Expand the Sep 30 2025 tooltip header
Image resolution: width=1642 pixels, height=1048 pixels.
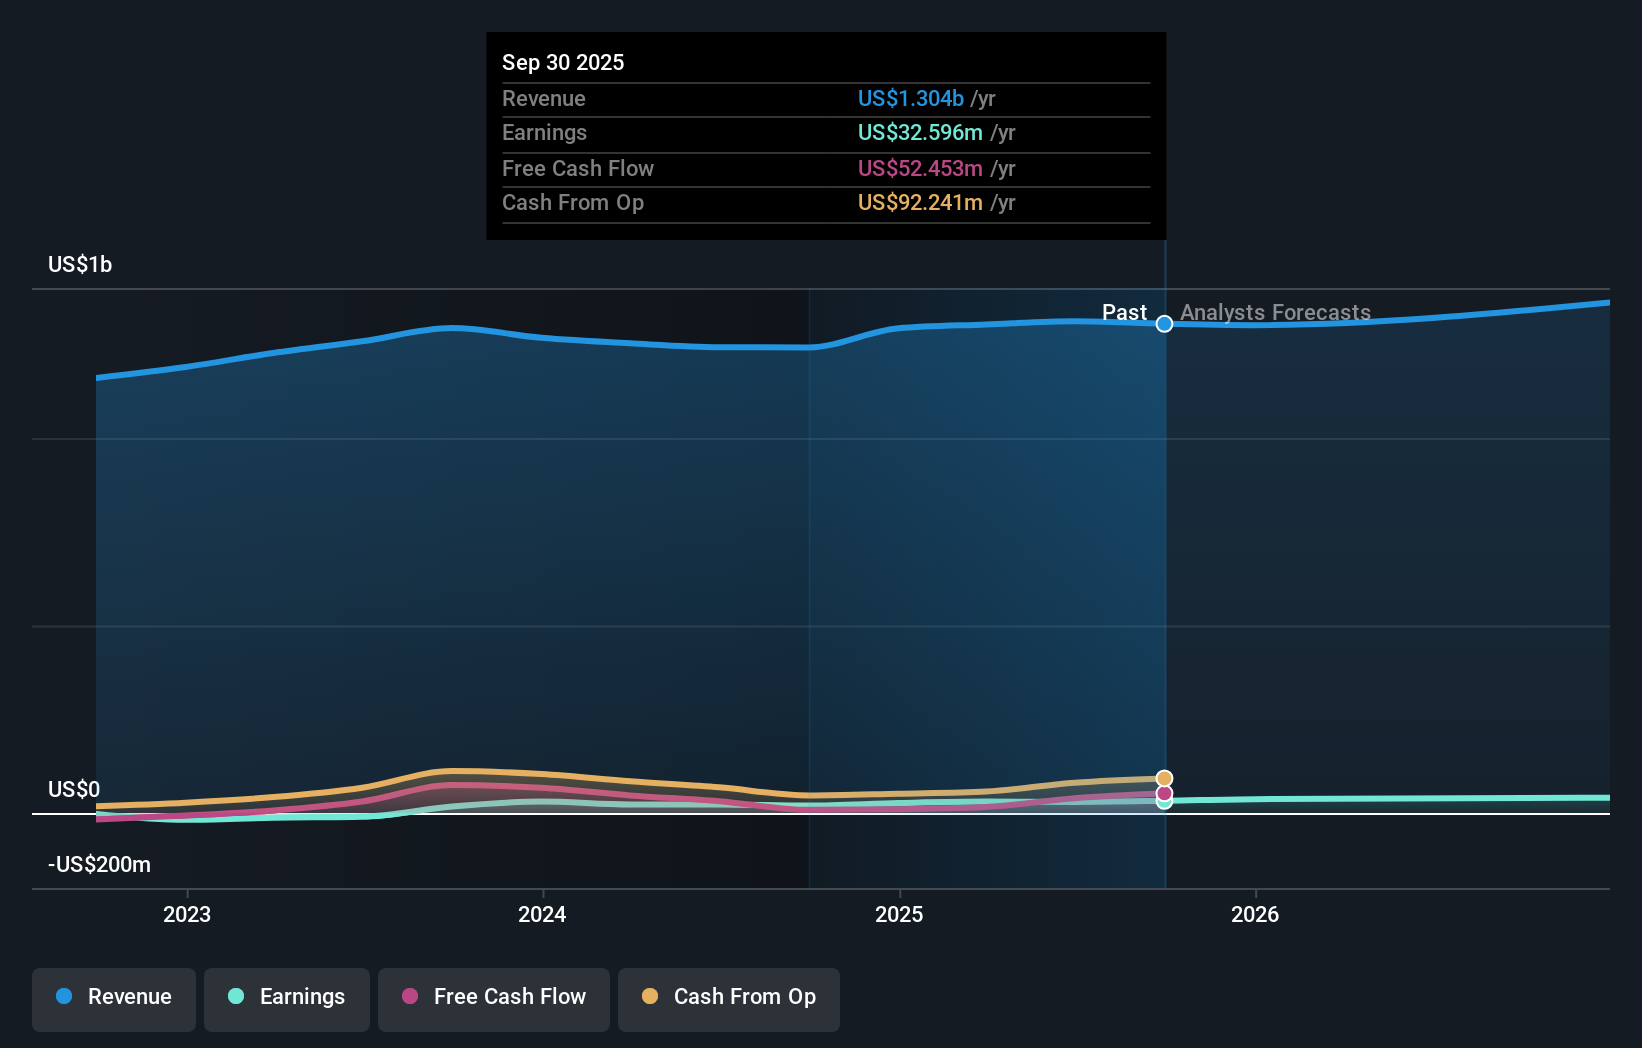tap(563, 61)
